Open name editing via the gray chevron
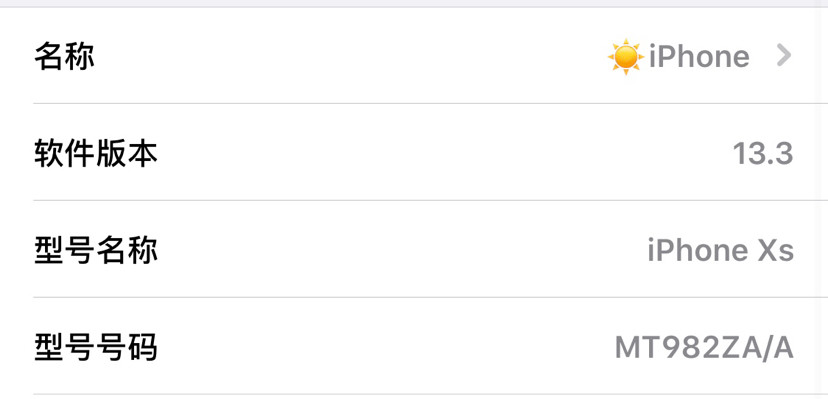828x399 pixels. 784,55
